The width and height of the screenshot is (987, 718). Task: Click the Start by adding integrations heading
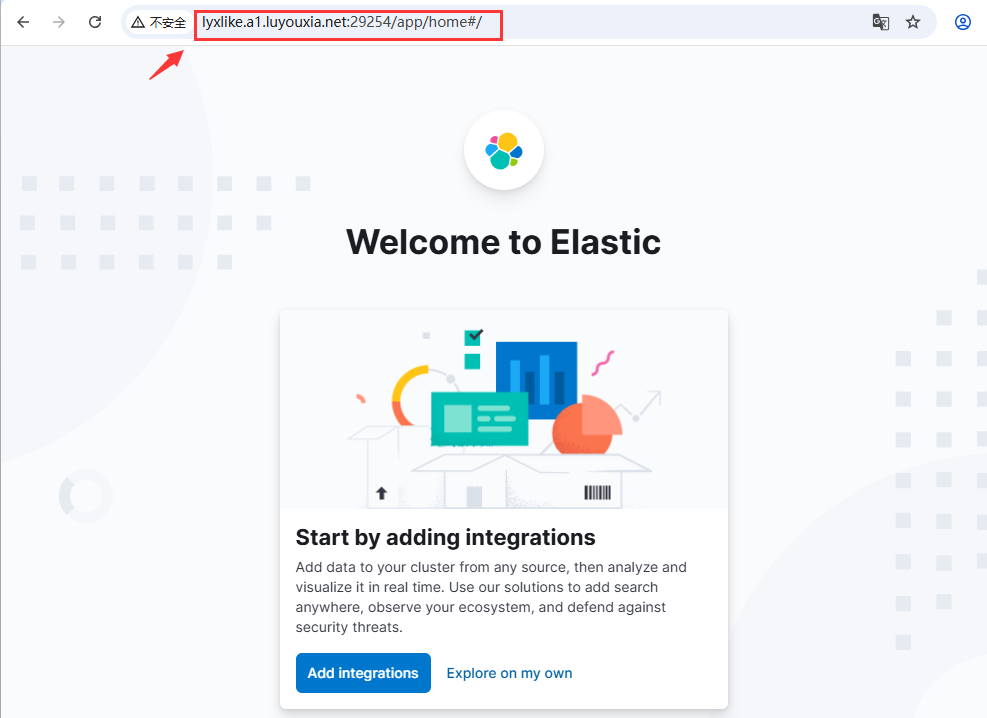445,537
